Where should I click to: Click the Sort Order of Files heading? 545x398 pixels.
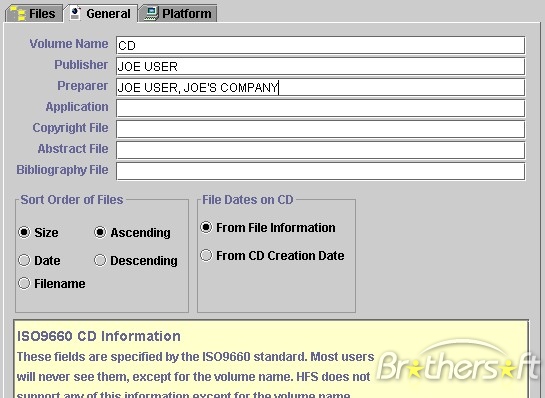point(72,200)
